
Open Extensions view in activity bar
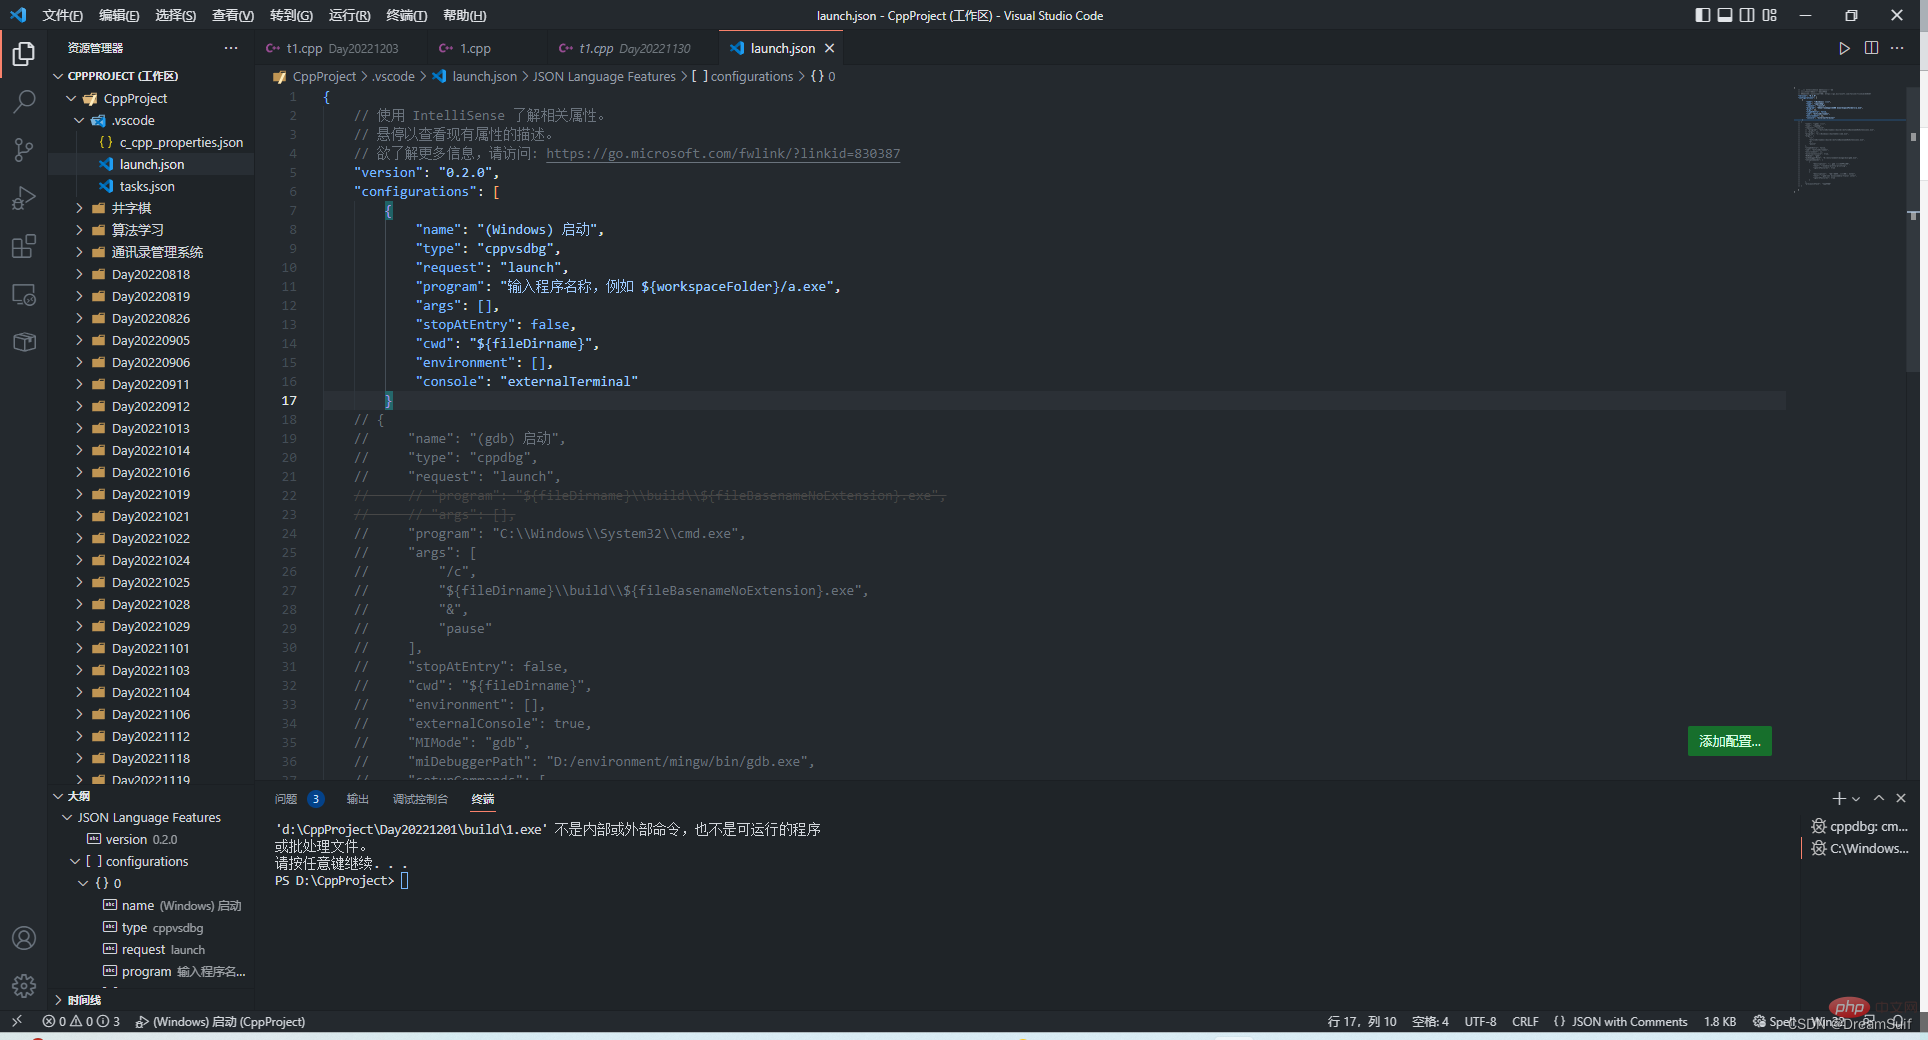point(24,246)
